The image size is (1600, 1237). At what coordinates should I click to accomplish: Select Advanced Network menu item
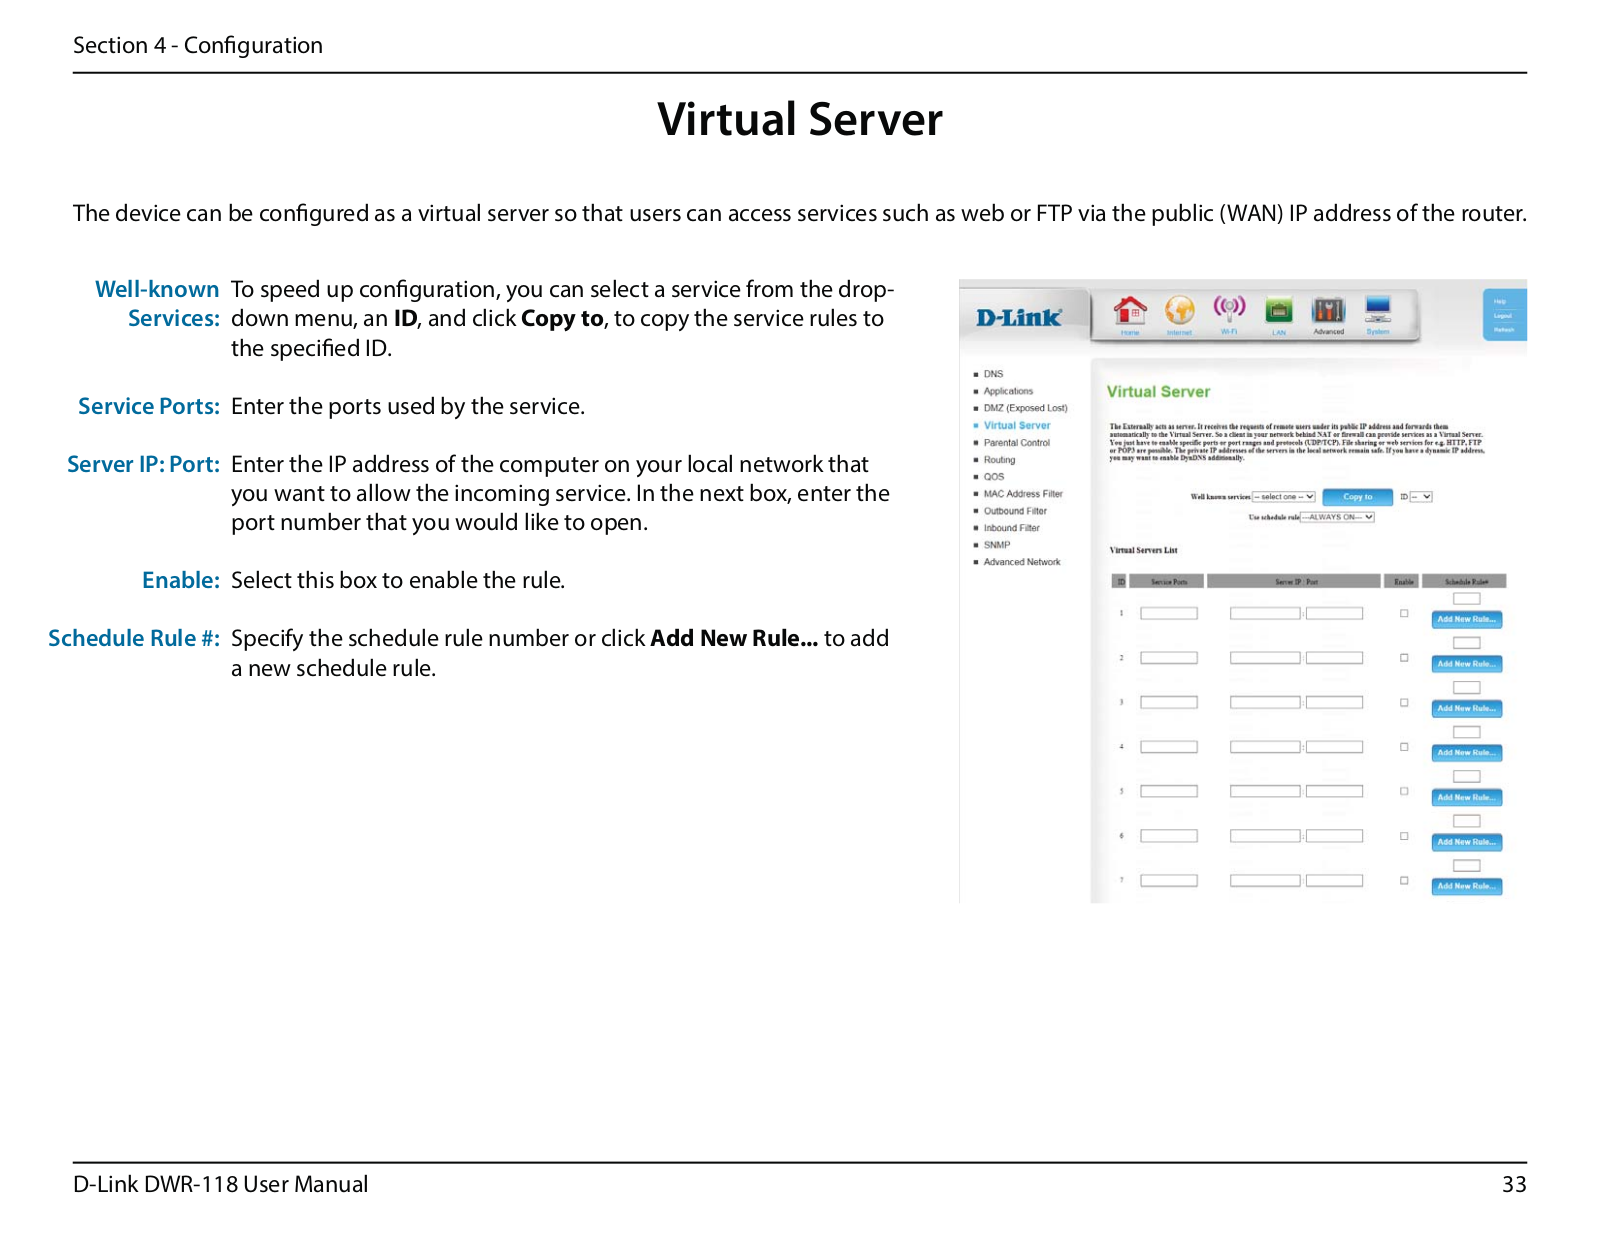click(x=1022, y=562)
